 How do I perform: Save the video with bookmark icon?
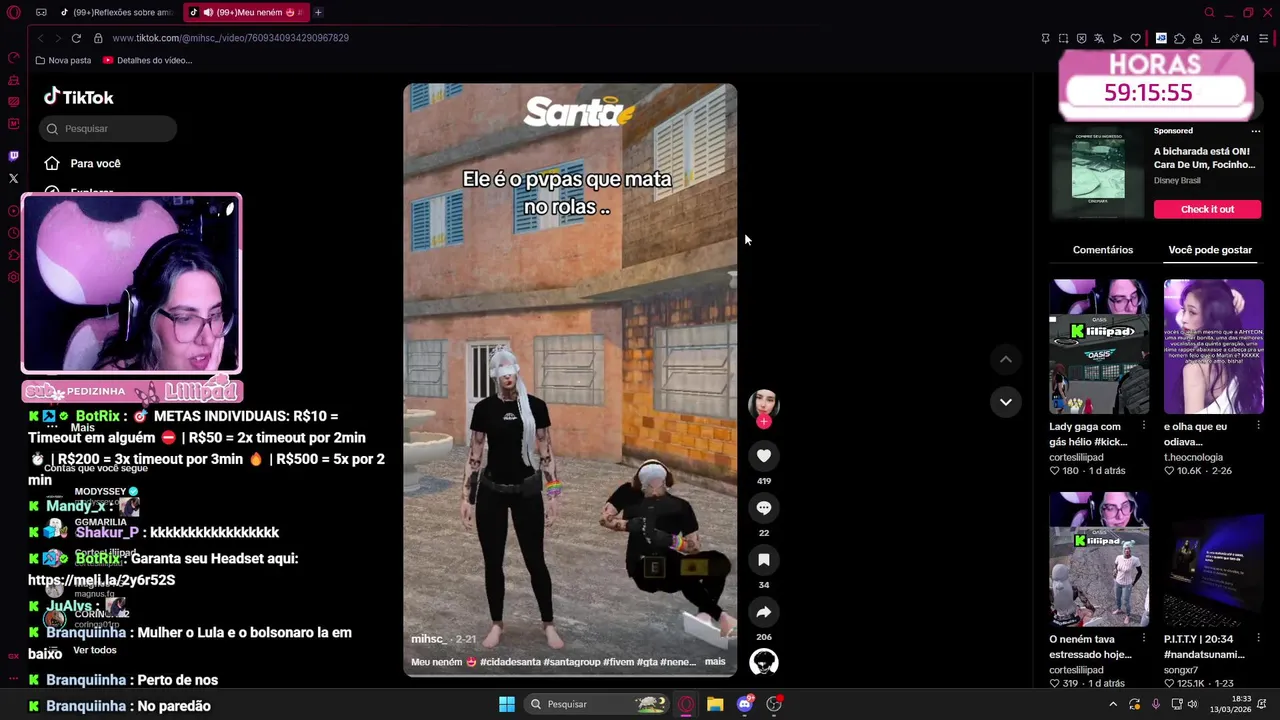click(764, 560)
